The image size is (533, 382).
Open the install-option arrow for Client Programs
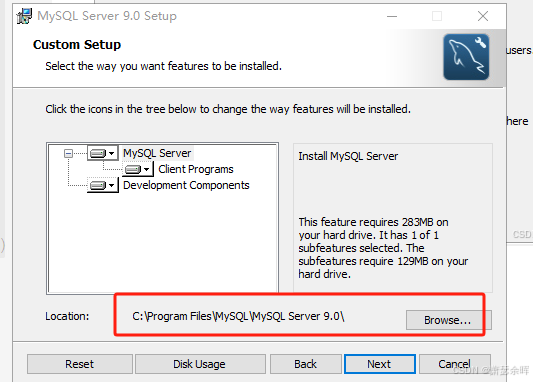pyautogui.click(x=147, y=169)
